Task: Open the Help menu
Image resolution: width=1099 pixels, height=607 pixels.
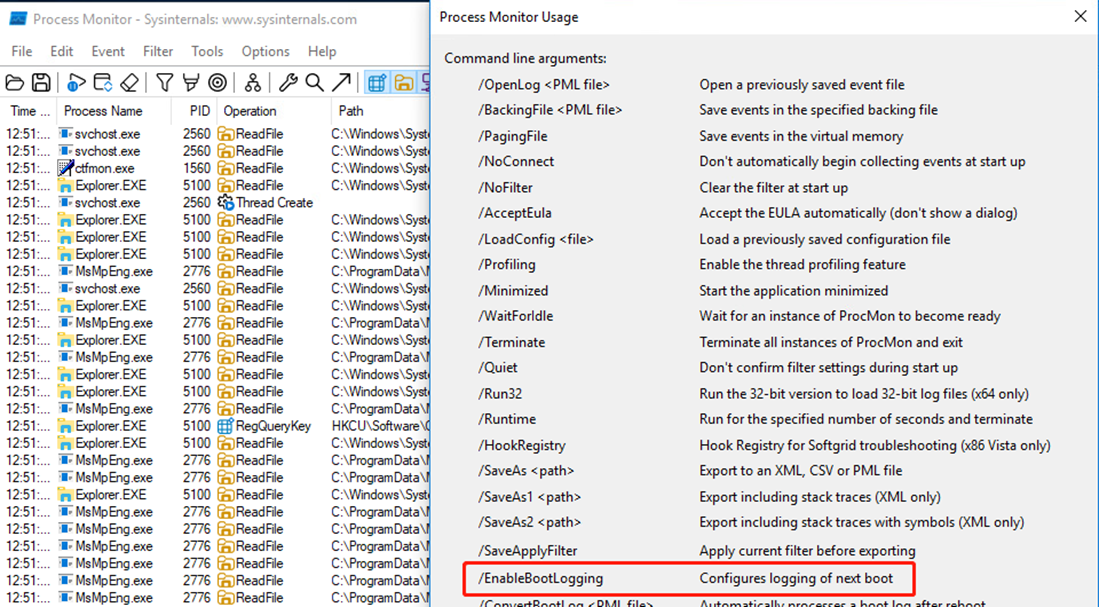Action: tap(322, 51)
